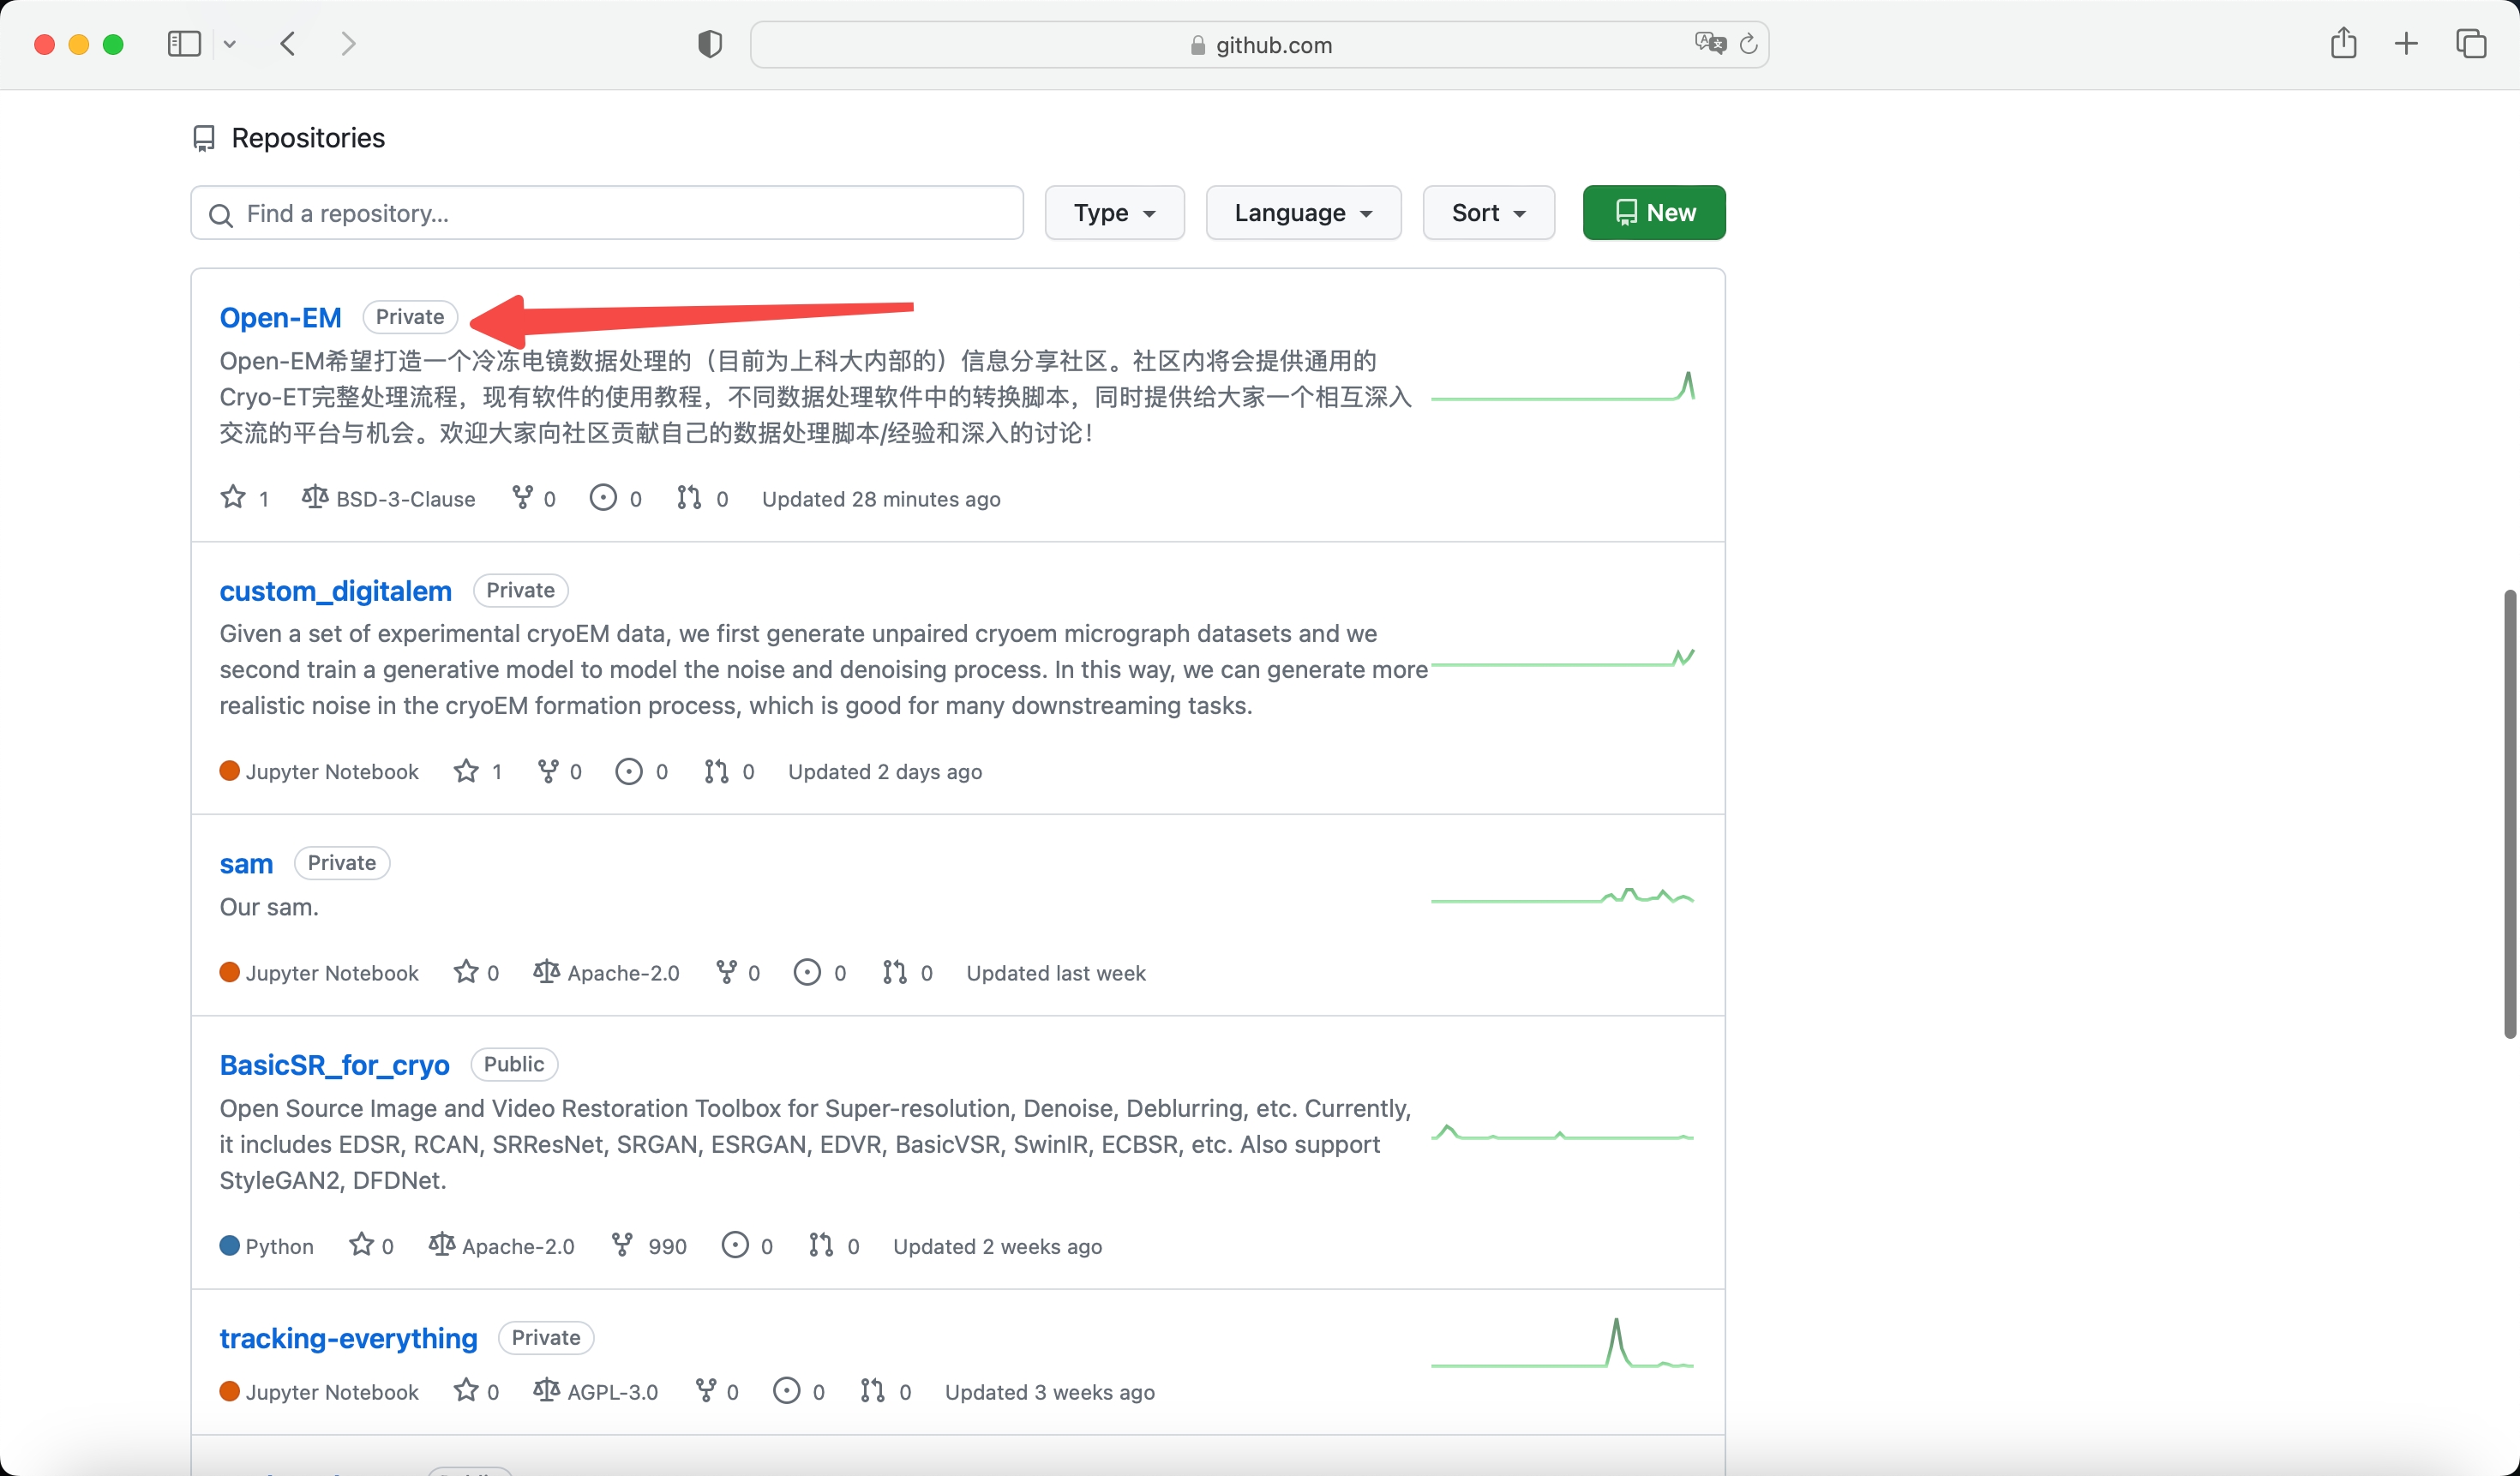This screenshot has height=1476, width=2520.
Task: Click the github.com address bar
Action: click(1260, 45)
